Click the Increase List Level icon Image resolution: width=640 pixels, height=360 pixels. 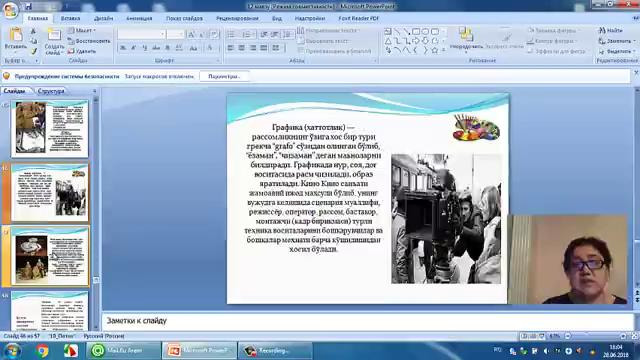[275, 34]
